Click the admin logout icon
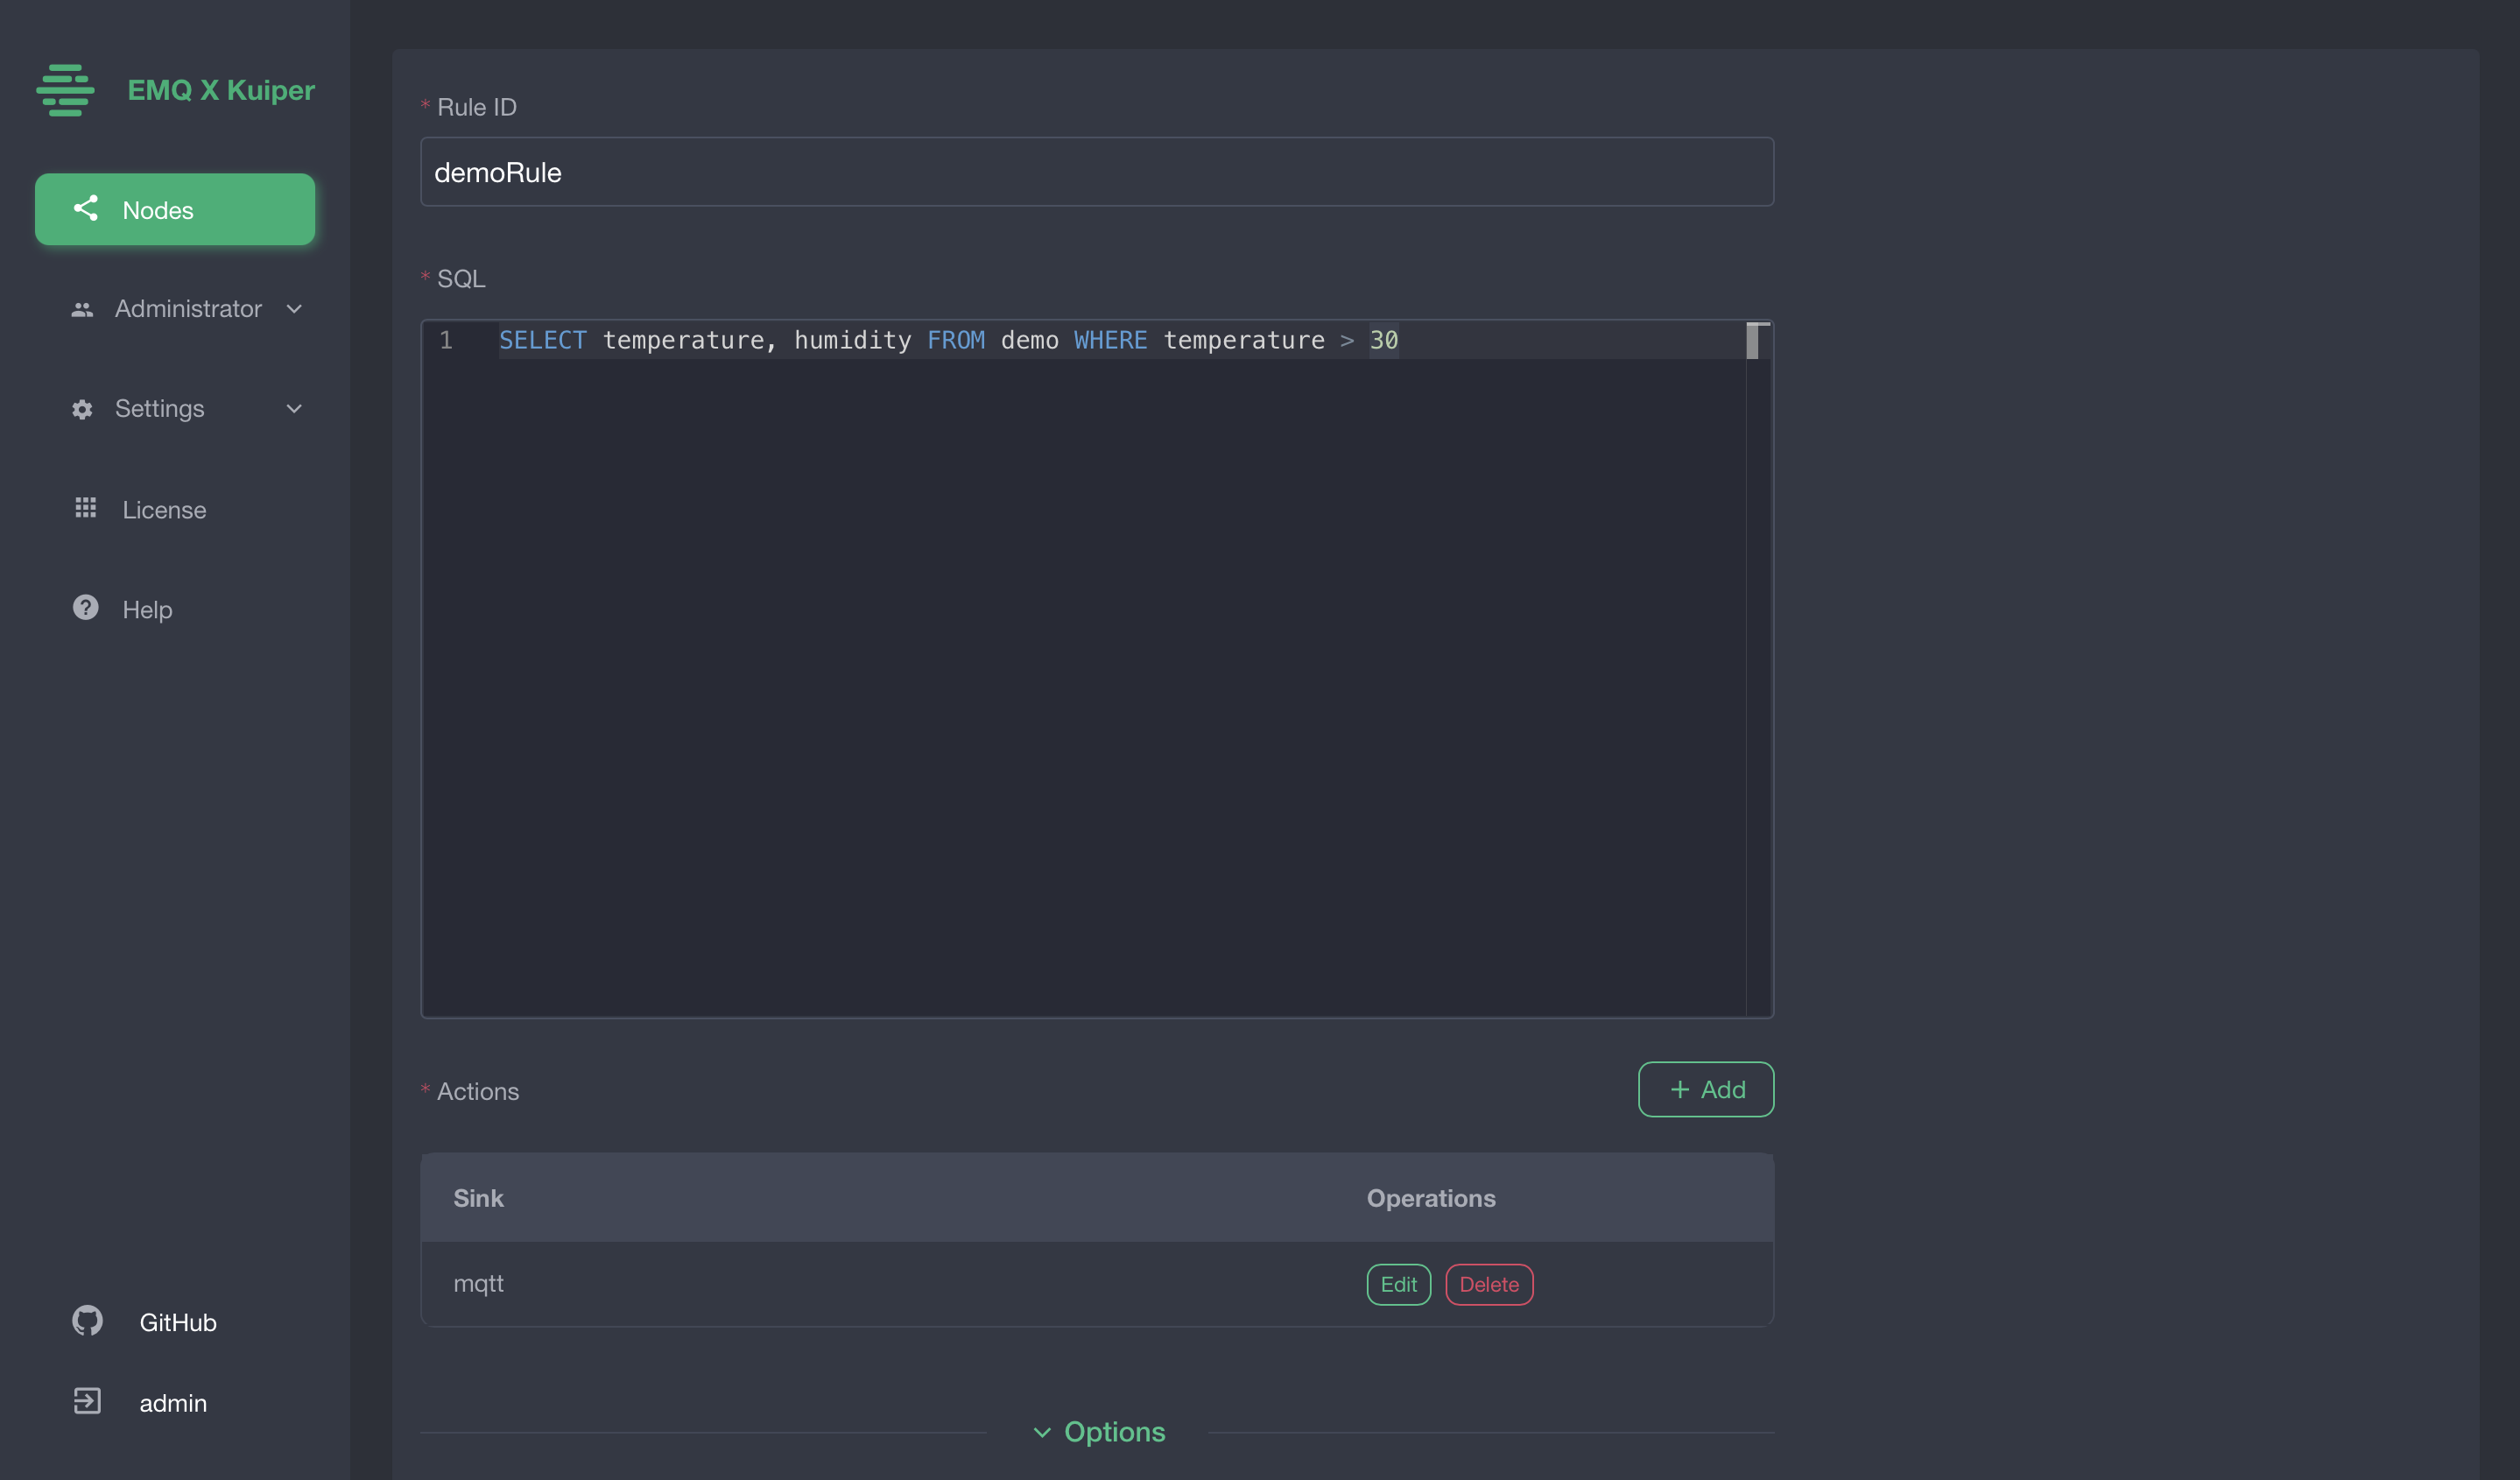 [87, 1401]
